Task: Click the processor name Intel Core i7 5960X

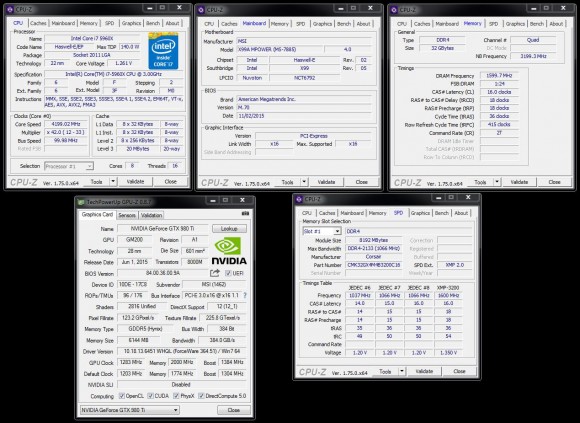Action: 92,38
